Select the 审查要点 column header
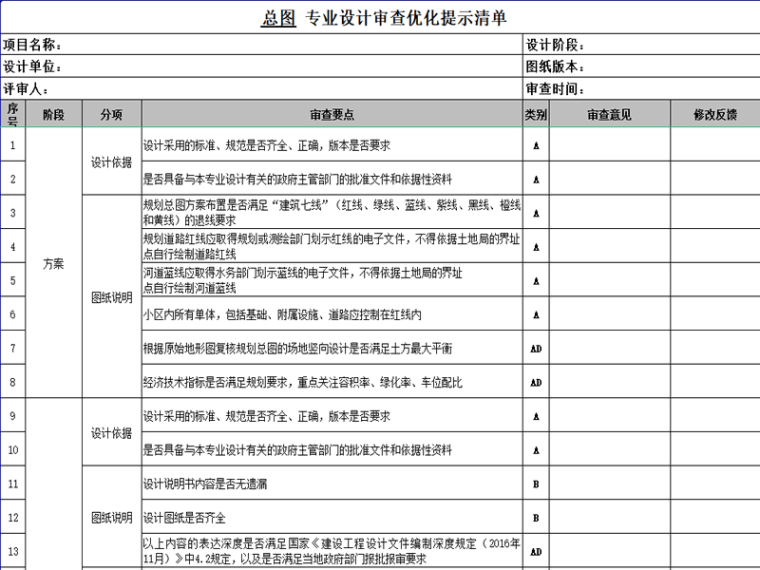 [331, 114]
